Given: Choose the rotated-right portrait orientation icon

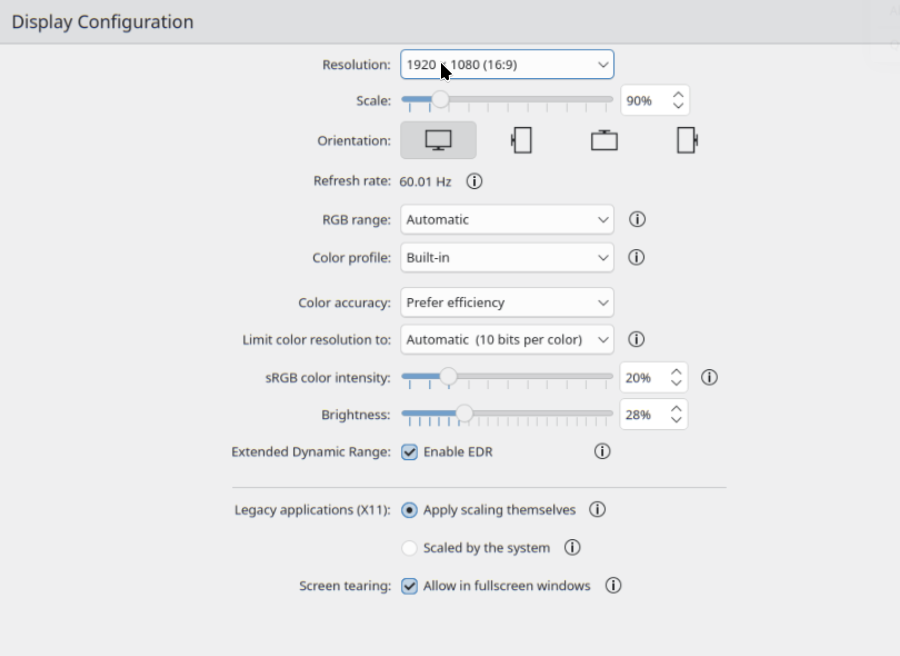Looking at the screenshot, I should [x=687, y=140].
